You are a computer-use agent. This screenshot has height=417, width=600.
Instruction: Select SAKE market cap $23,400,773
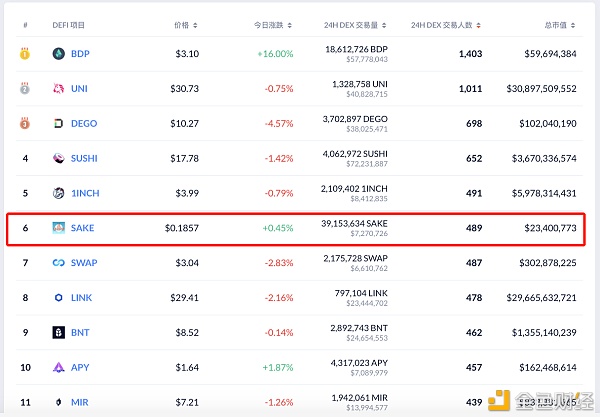pyautogui.click(x=550, y=228)
